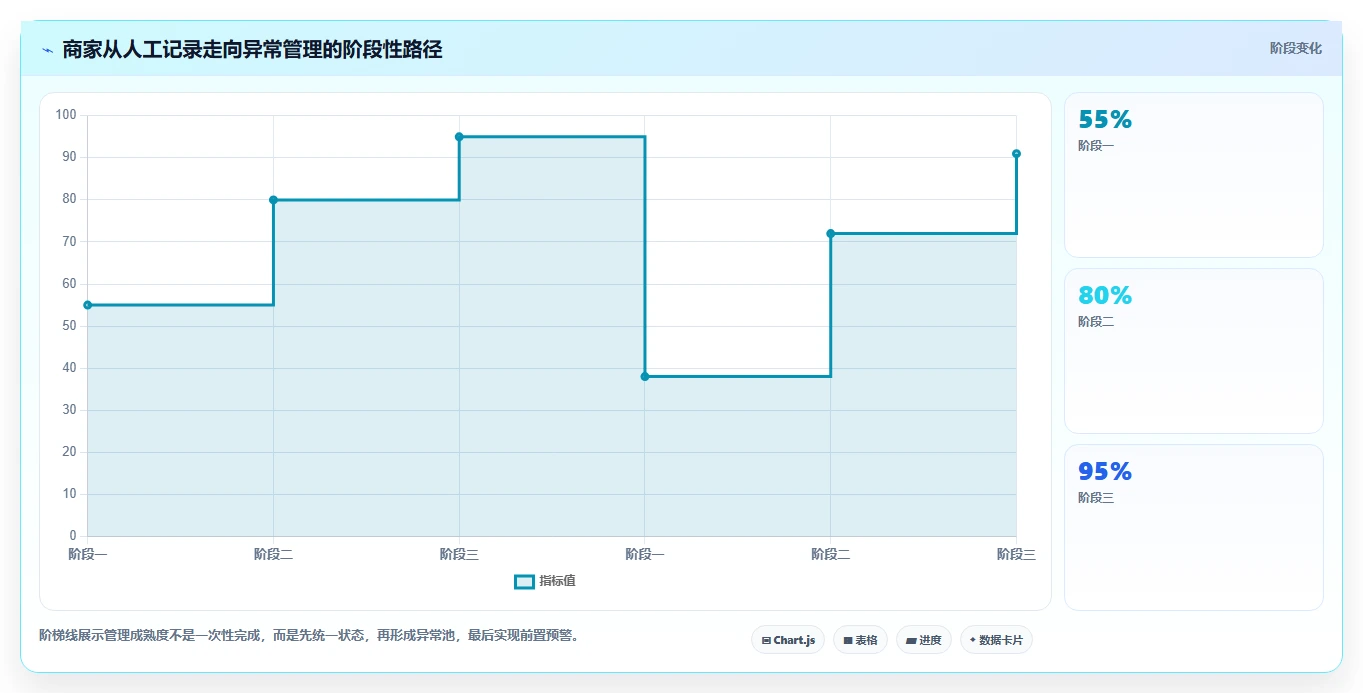Click the data point at value 72
Image resolution: width=1363 pixels, height=693 pixels.
pos(830,233)
